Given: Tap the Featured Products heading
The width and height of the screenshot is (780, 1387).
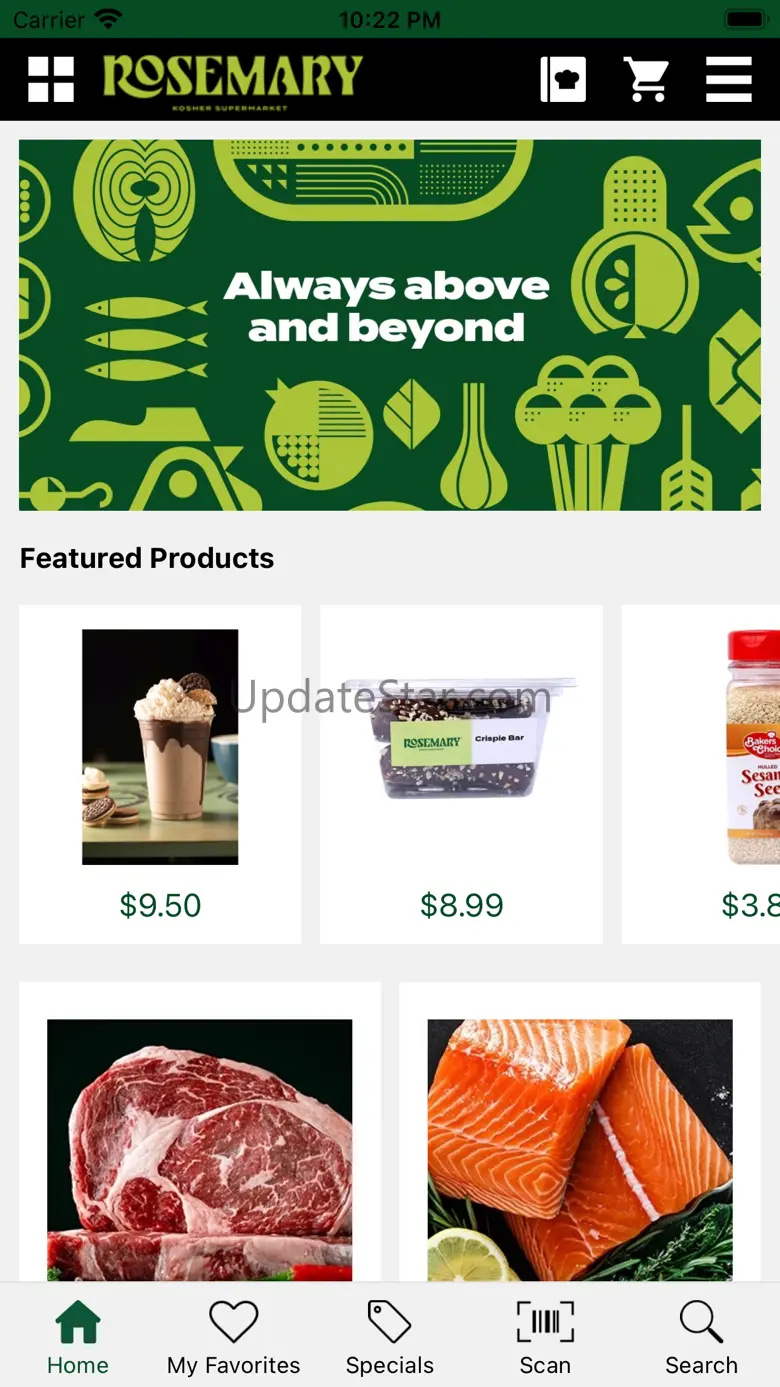Looking at the screenshot, I should 147,558.
